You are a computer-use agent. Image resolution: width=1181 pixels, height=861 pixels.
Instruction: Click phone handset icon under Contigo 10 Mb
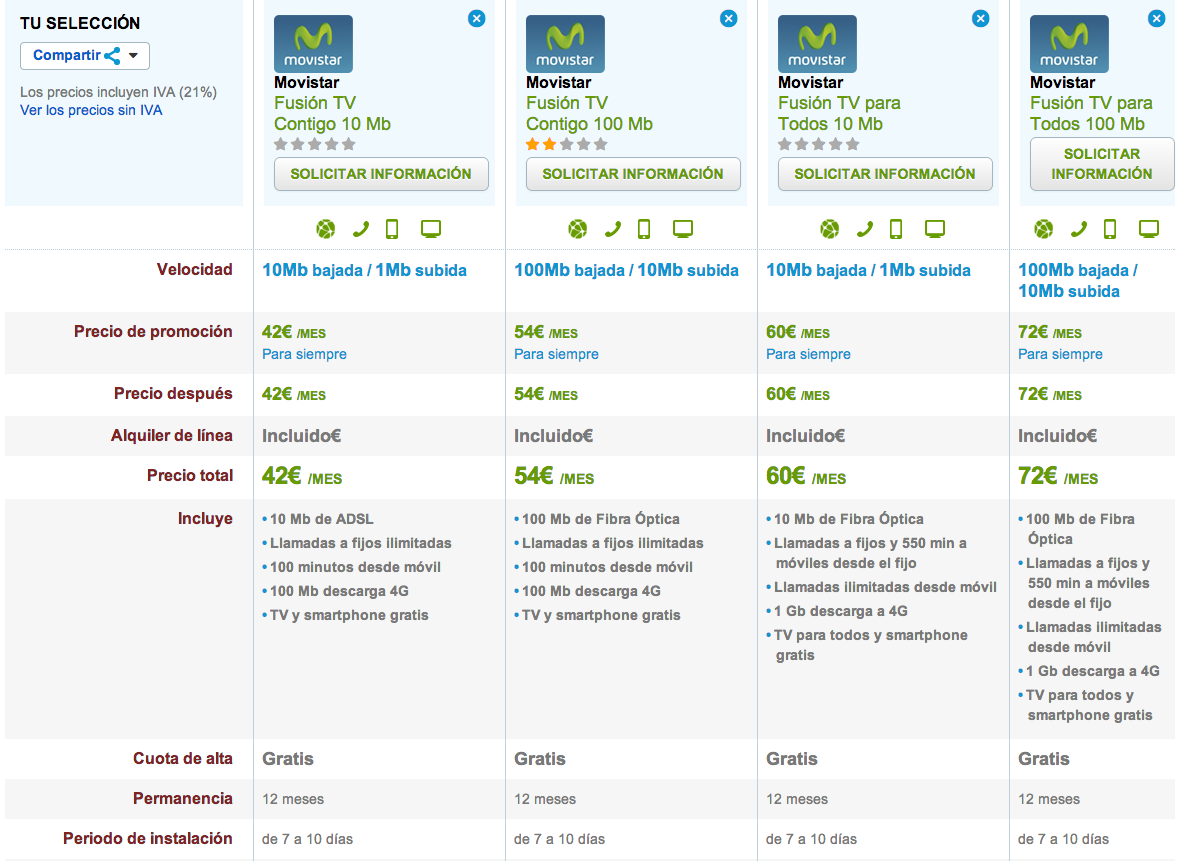(x=360, y=229)
